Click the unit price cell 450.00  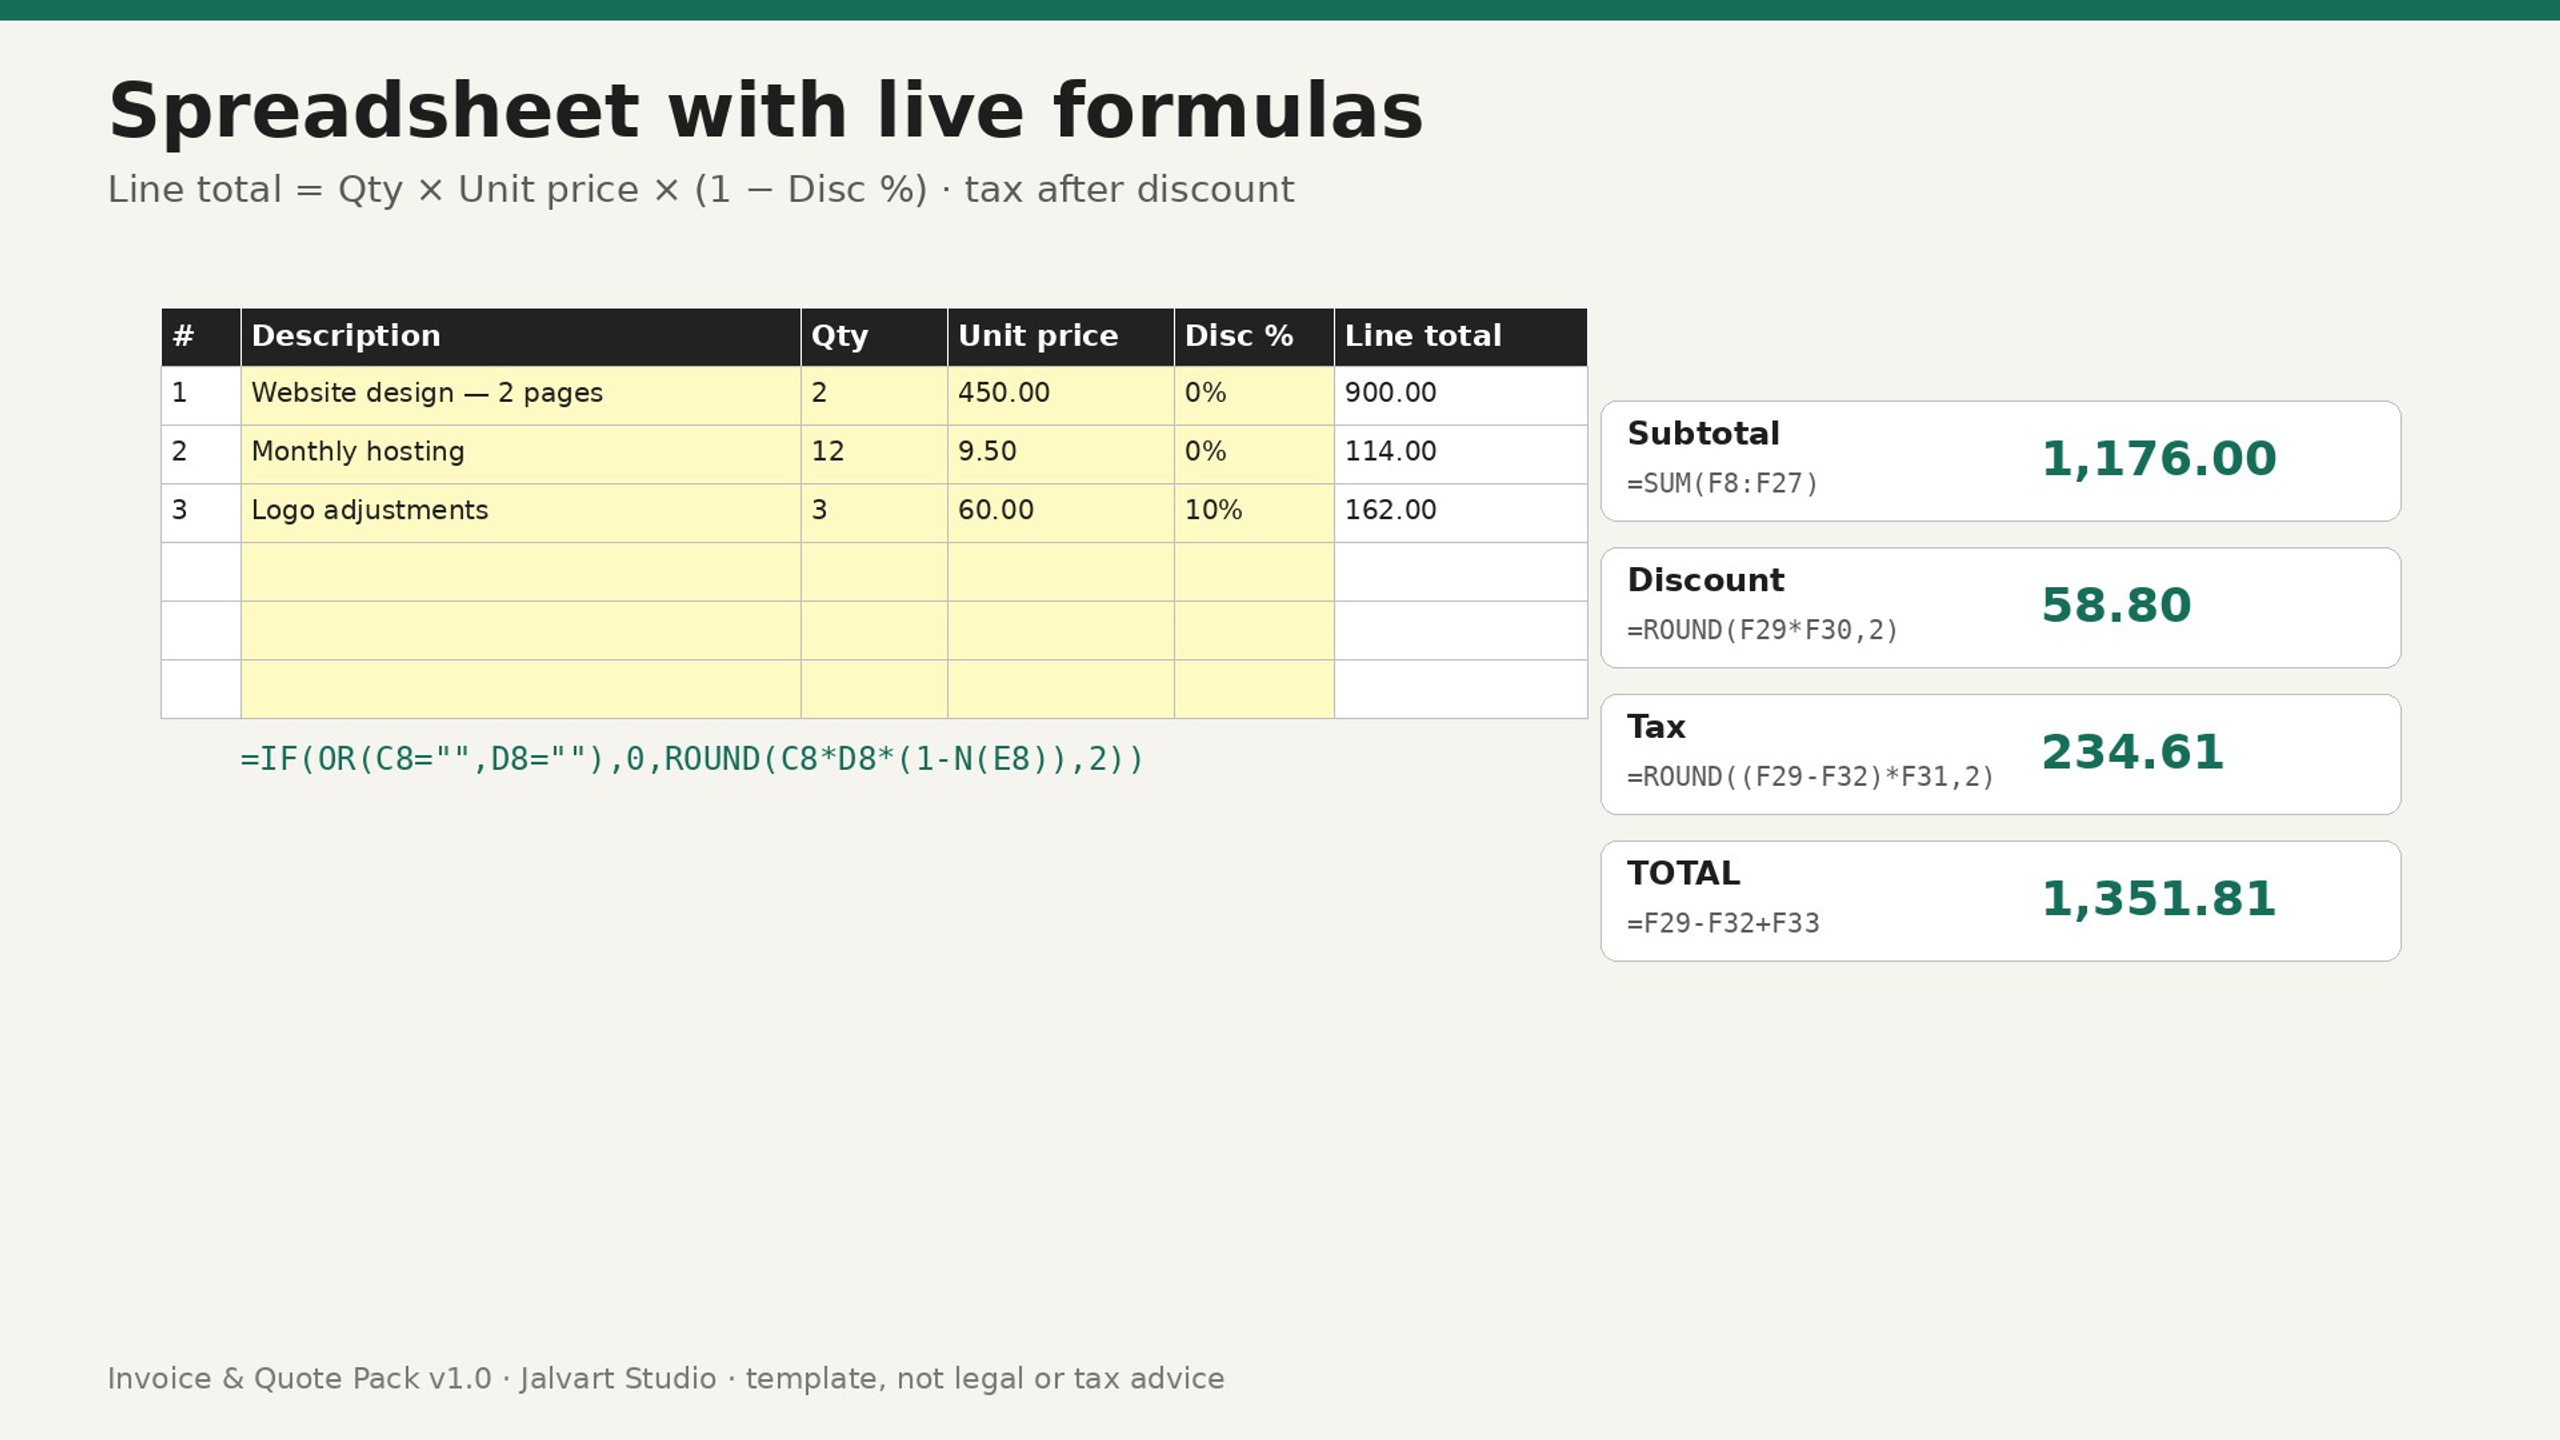[x=1061, y=395]
